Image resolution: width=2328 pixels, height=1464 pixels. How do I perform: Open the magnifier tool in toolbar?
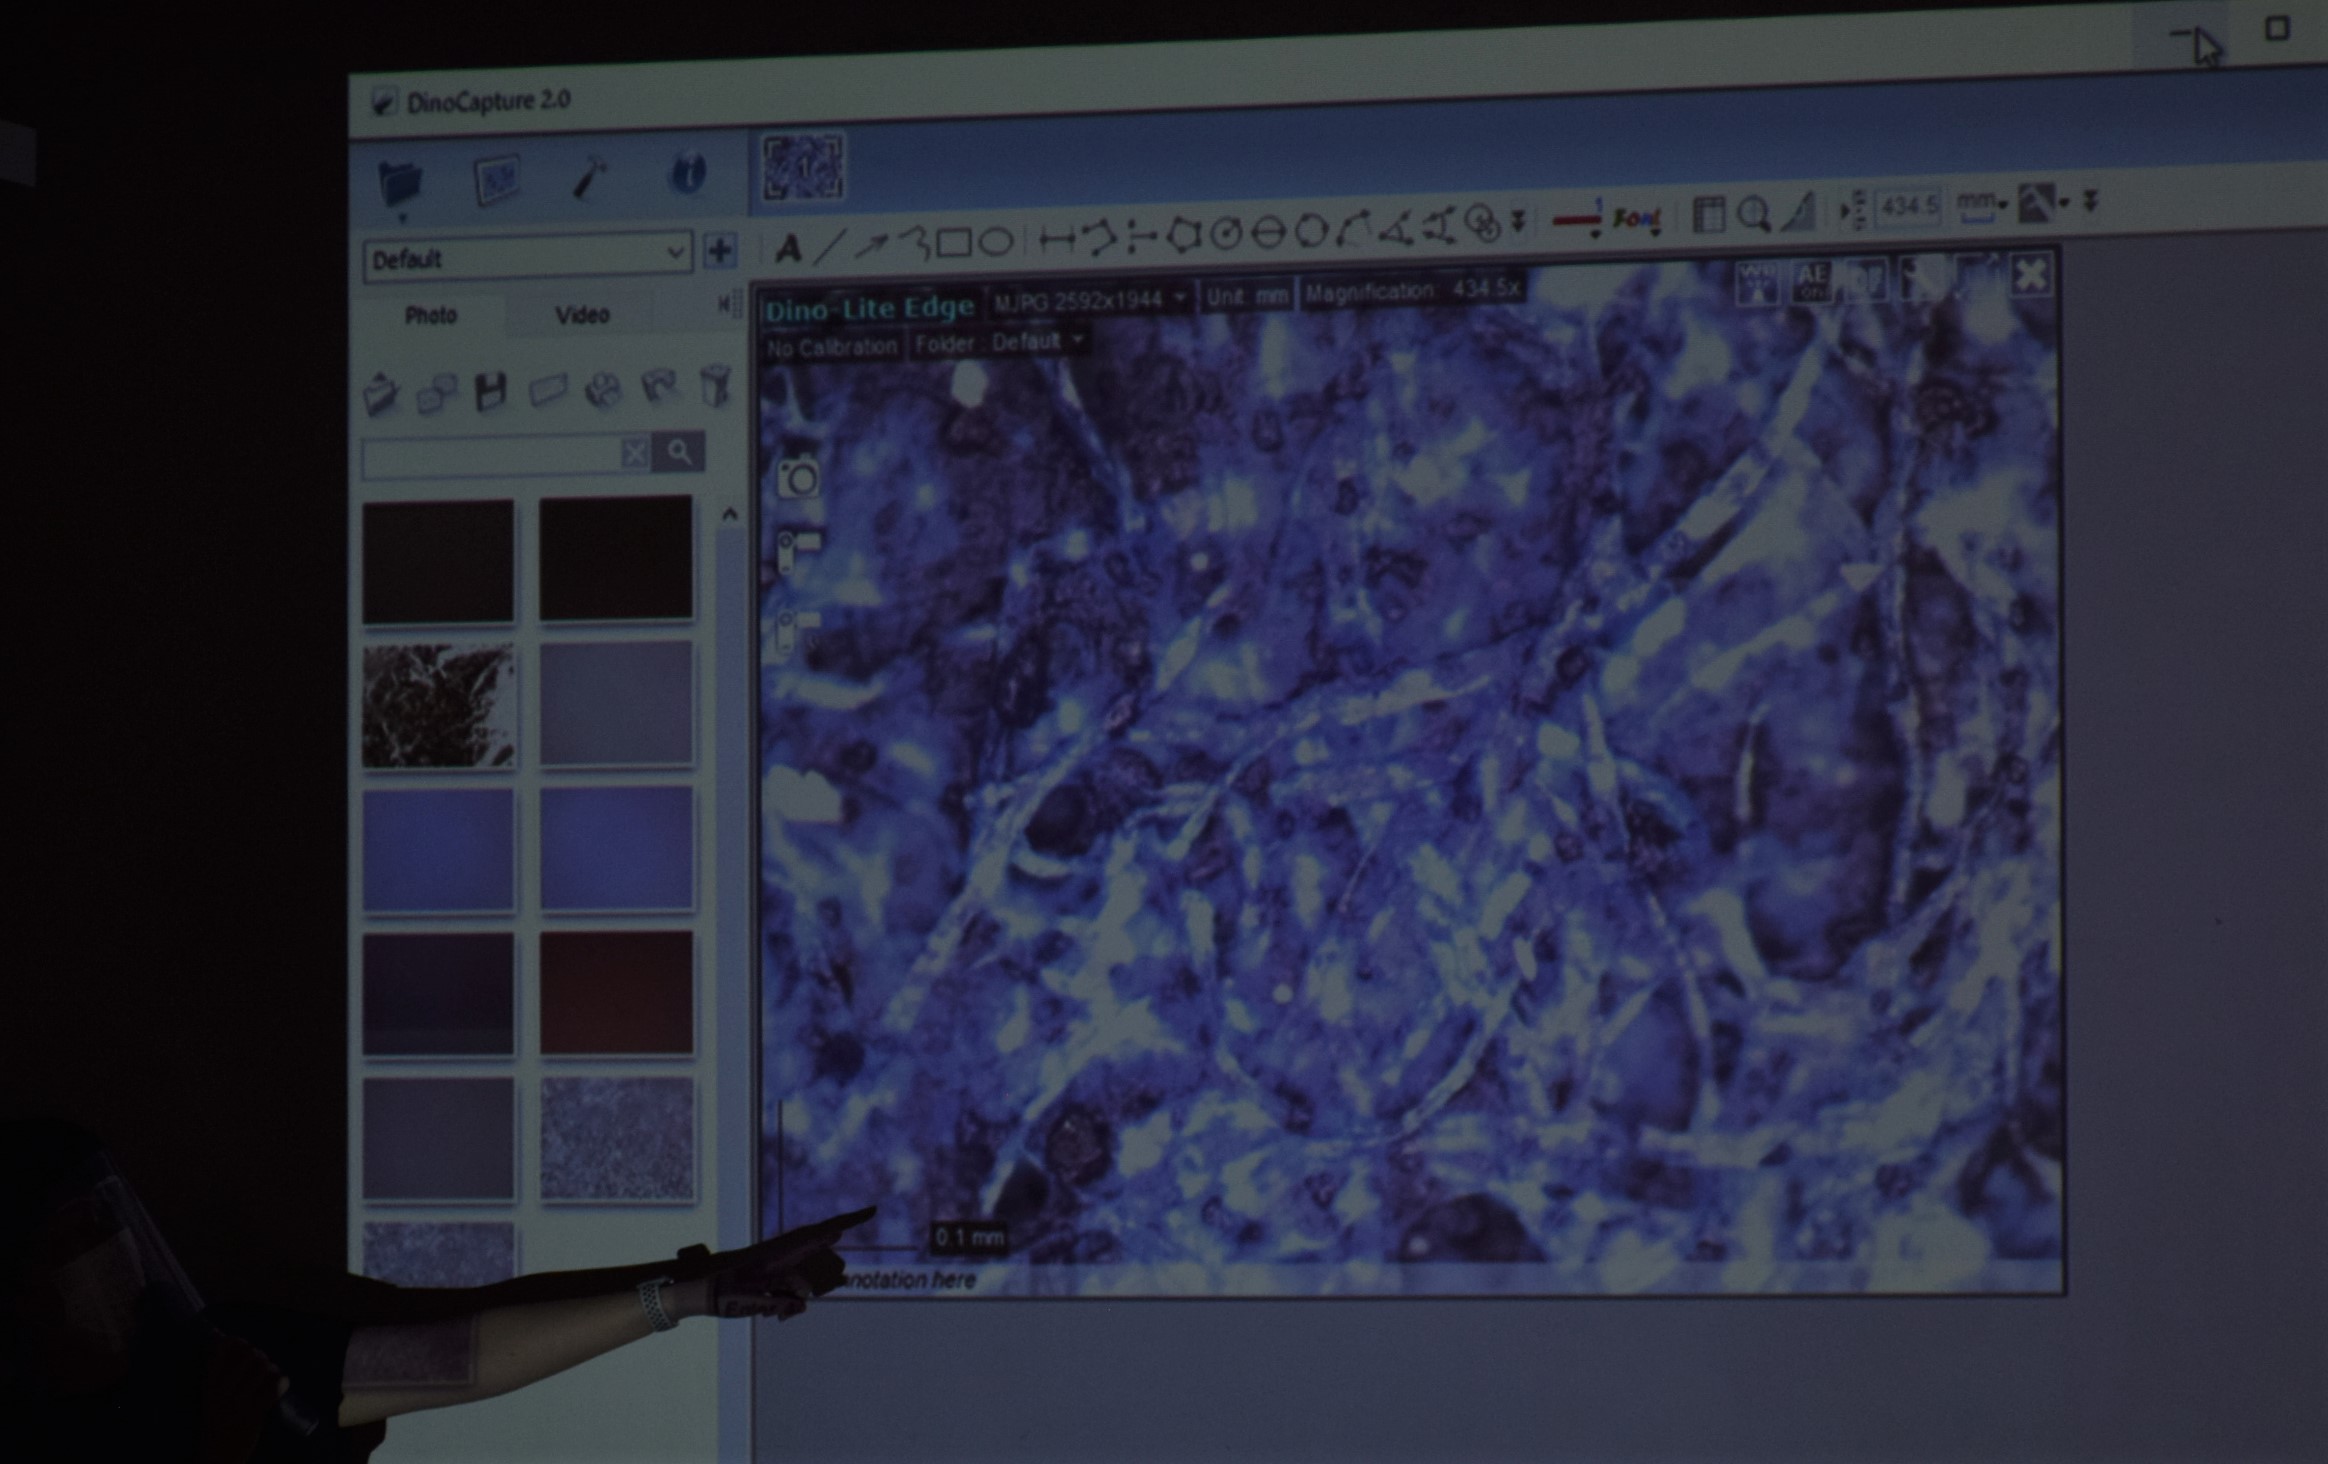(1753, 213)
